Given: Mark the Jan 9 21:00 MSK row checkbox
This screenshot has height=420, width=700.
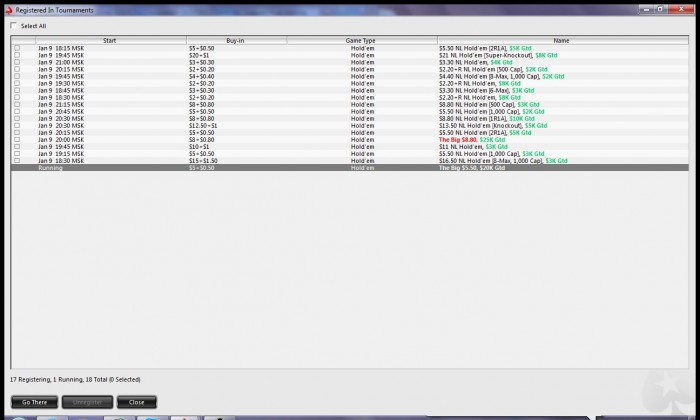Looking at the screenshot, I should (17, 62).
